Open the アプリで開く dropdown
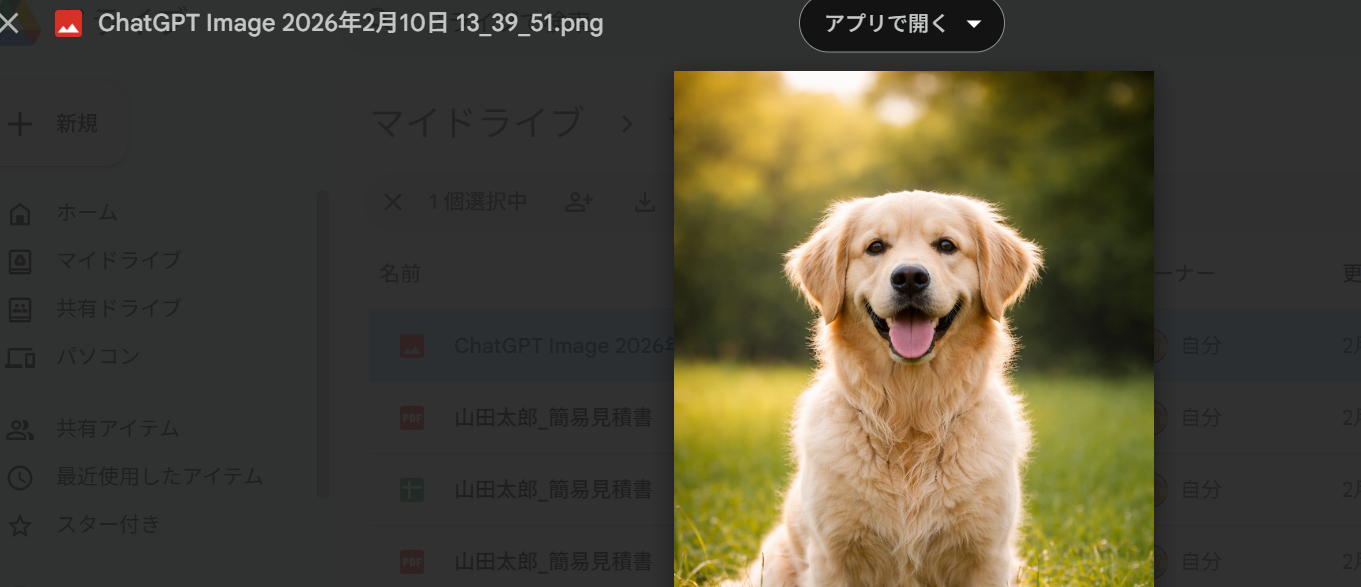Screen dimensions: 1361x587 (x=902, y=24)
